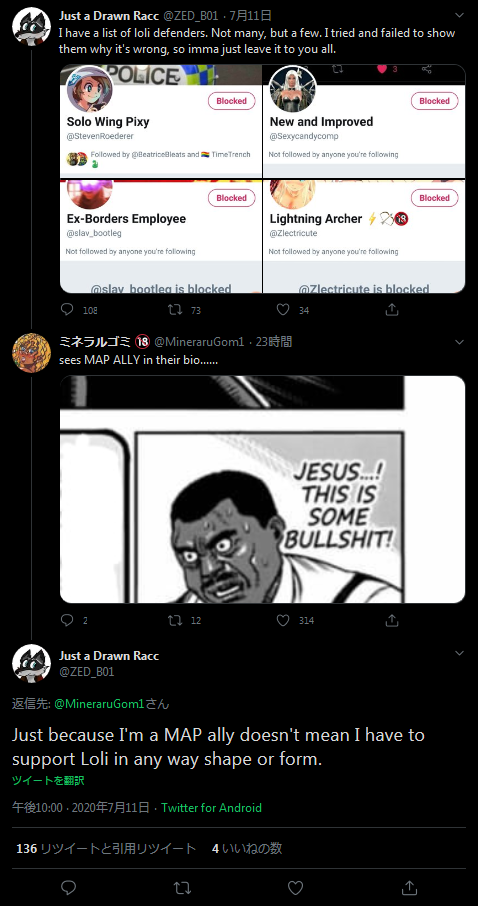Retweet the first tweet with 73 retweets

175,310
